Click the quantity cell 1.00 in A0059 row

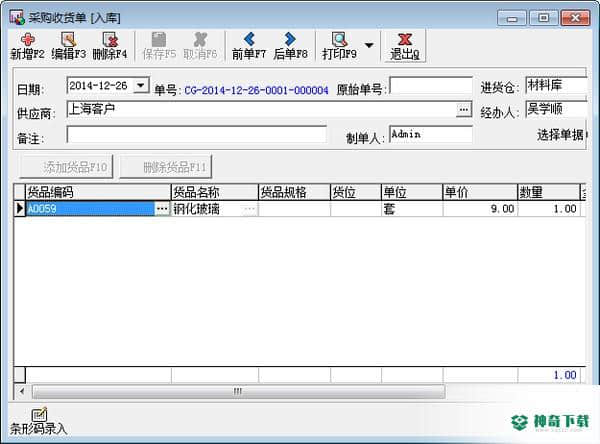click(x=549, y=209)
